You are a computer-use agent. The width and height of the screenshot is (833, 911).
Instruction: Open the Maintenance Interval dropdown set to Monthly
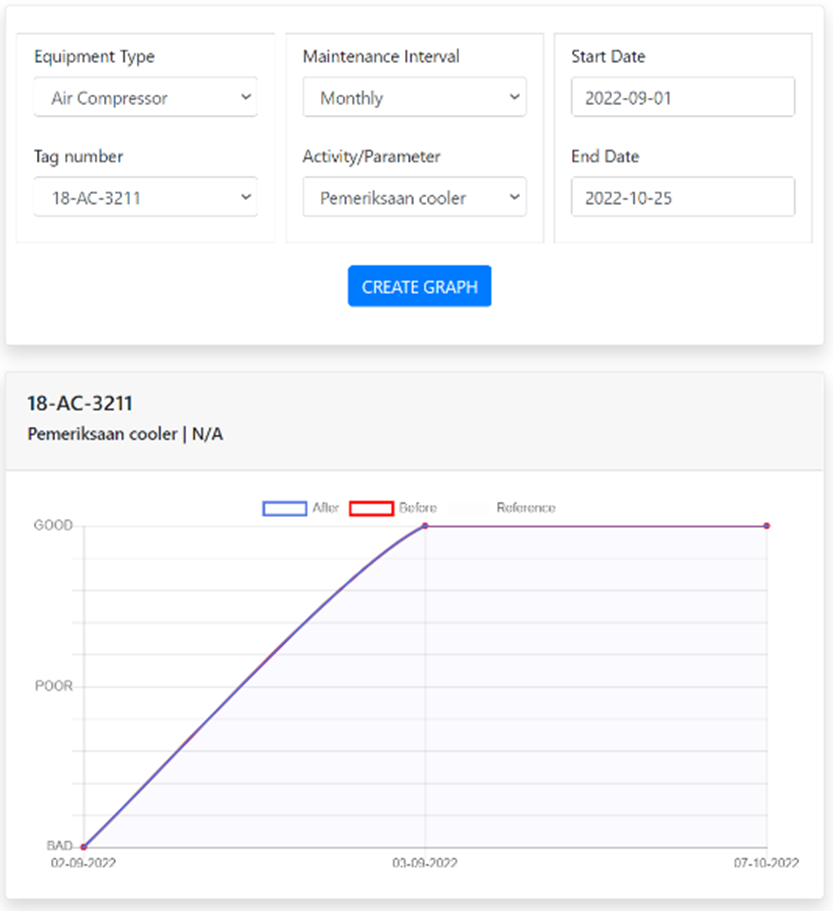pyautogui.click(x=414, y=98)
